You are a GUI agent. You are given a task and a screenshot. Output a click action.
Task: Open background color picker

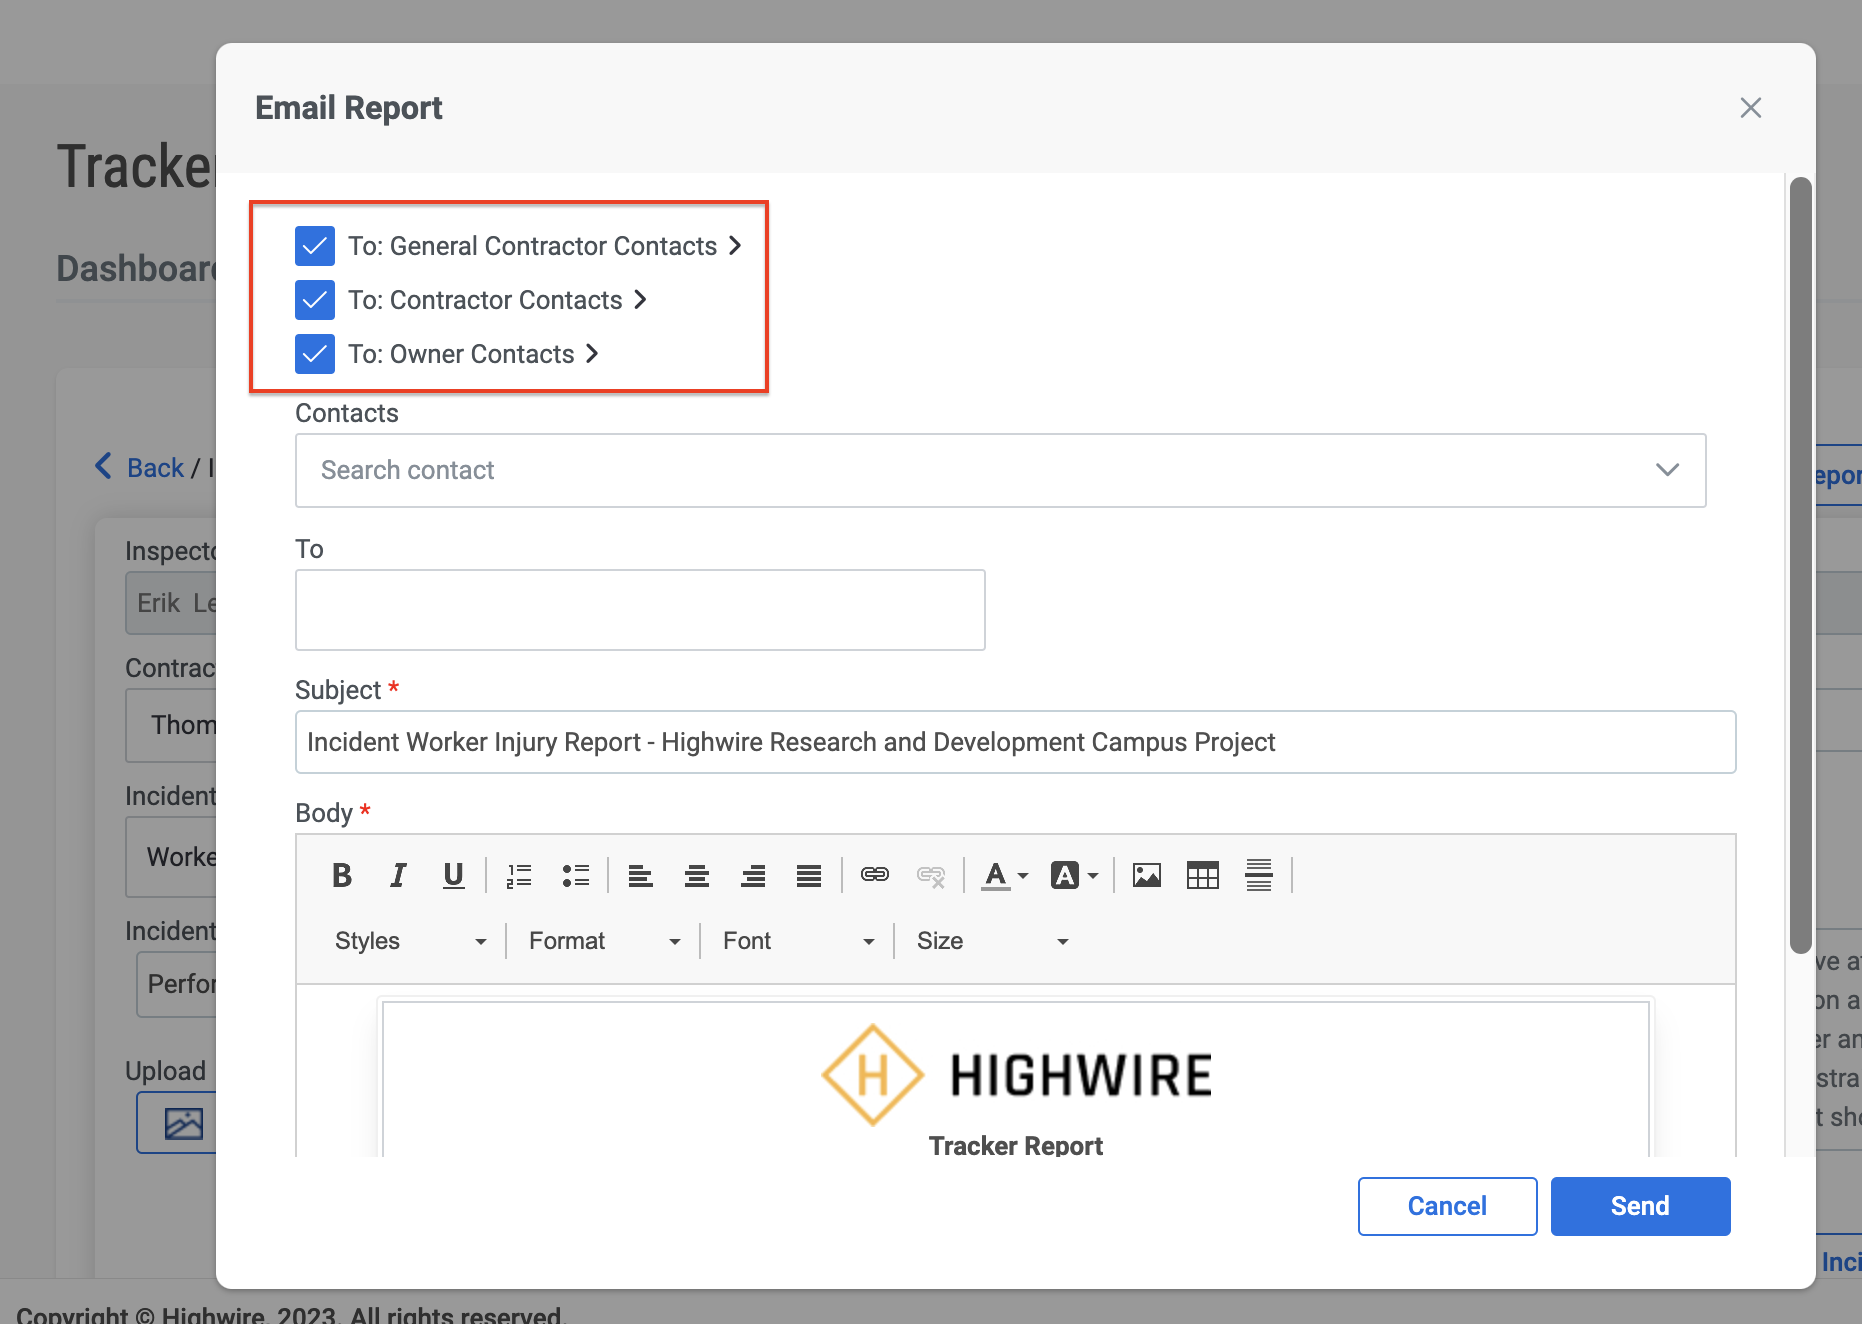[x=1075, y=876]
